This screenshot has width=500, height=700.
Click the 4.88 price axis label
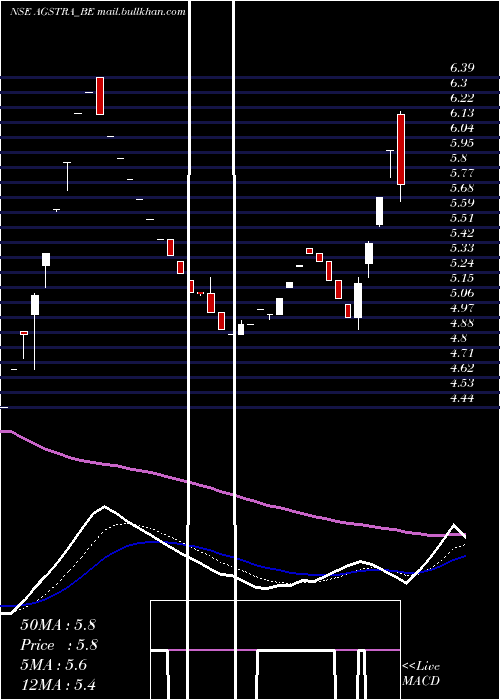(462, 323)
